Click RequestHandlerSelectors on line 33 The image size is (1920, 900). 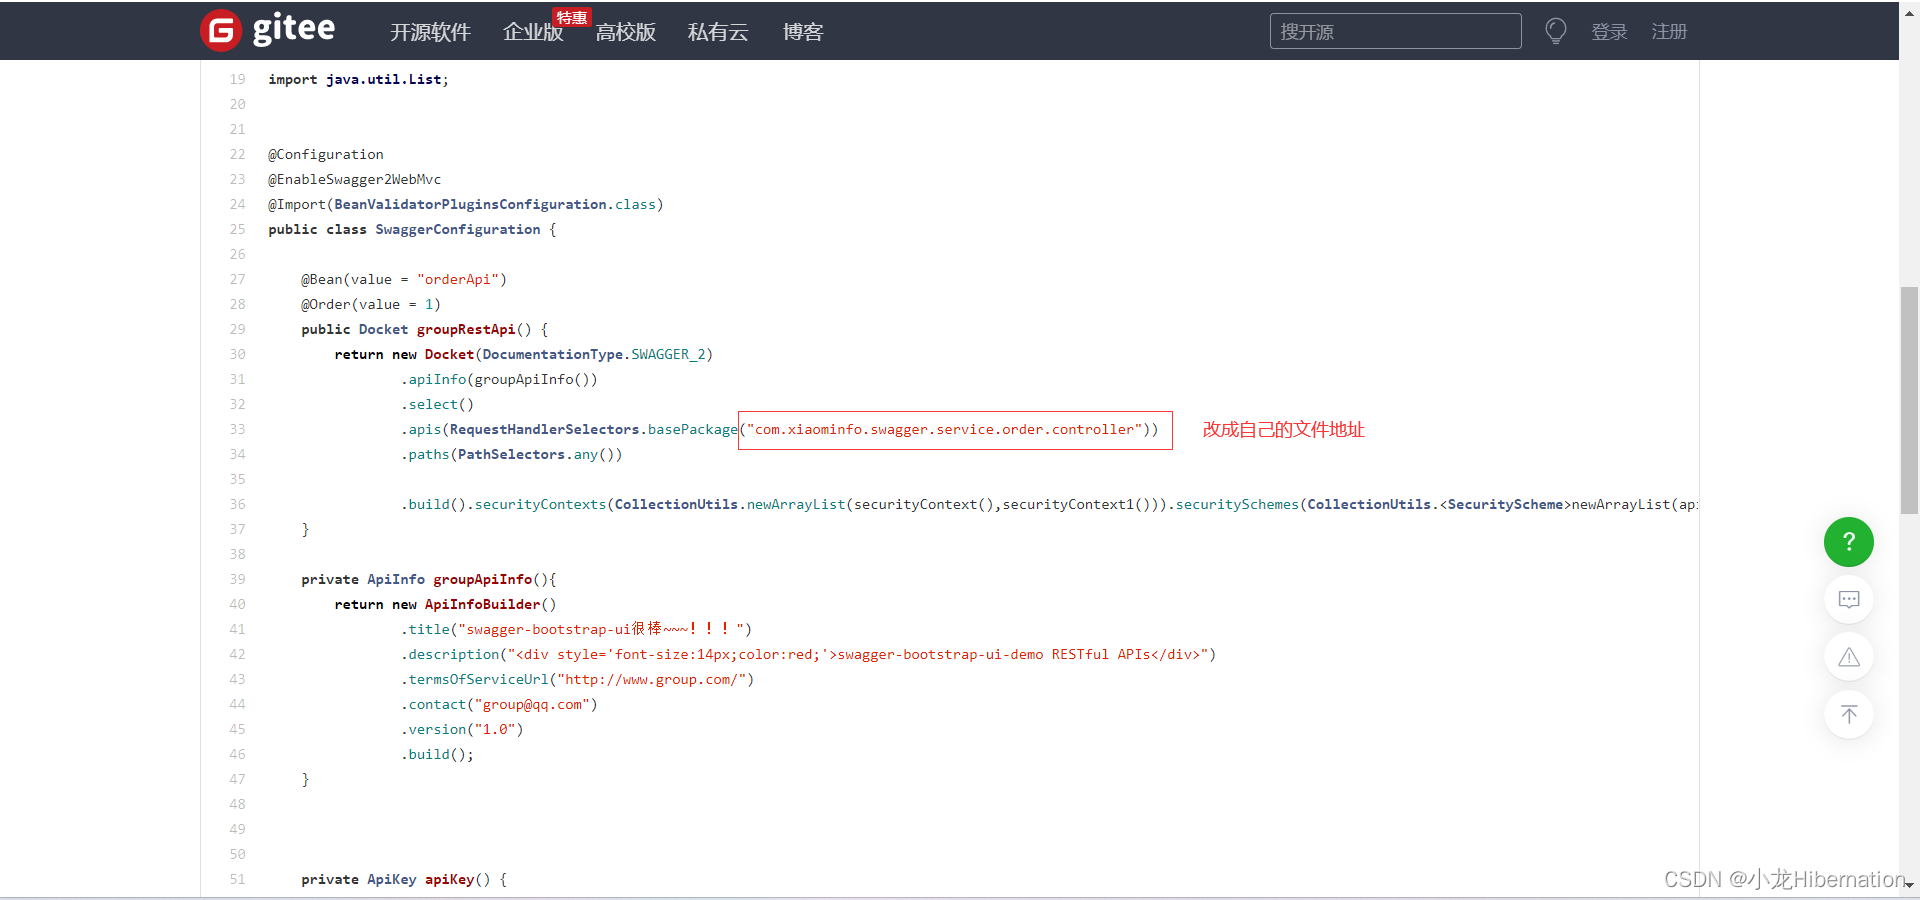tap(544, 429)
